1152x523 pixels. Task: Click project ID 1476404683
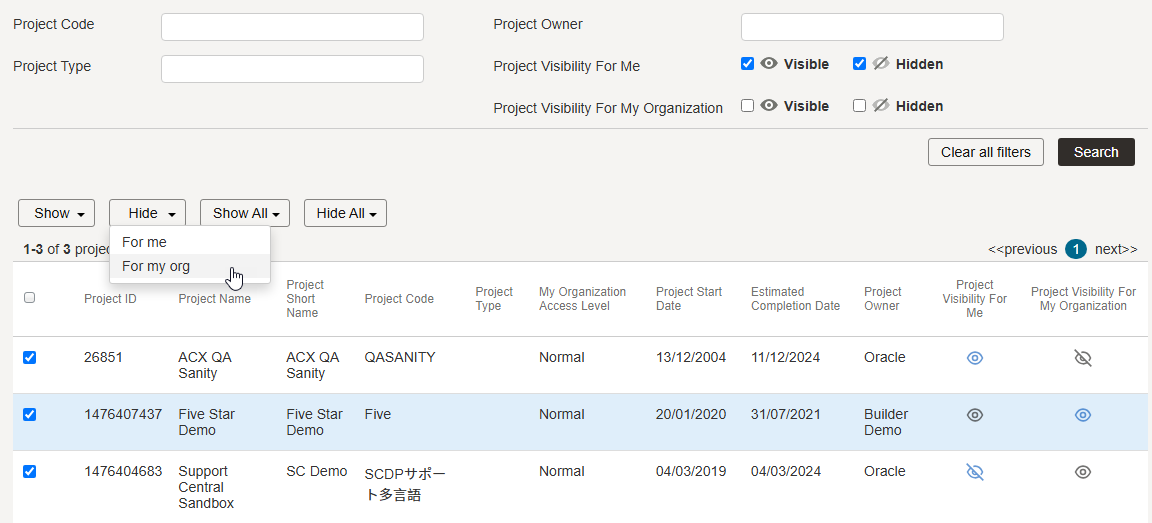click(123, 472)
